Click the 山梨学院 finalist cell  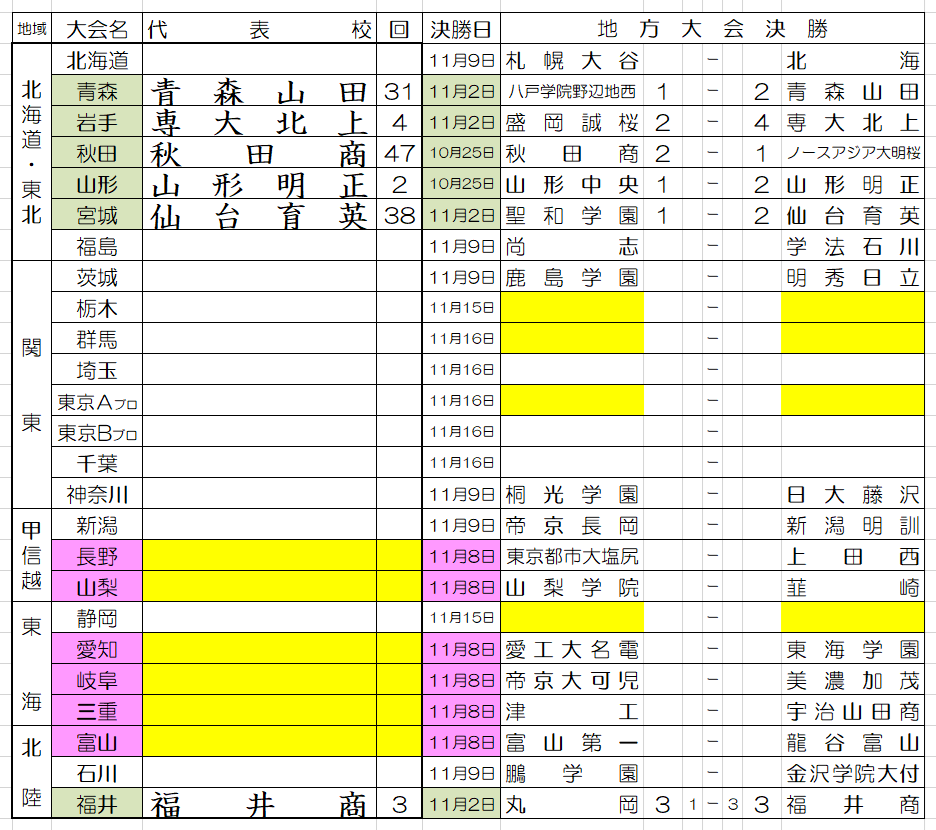click(x=572, y=588)
